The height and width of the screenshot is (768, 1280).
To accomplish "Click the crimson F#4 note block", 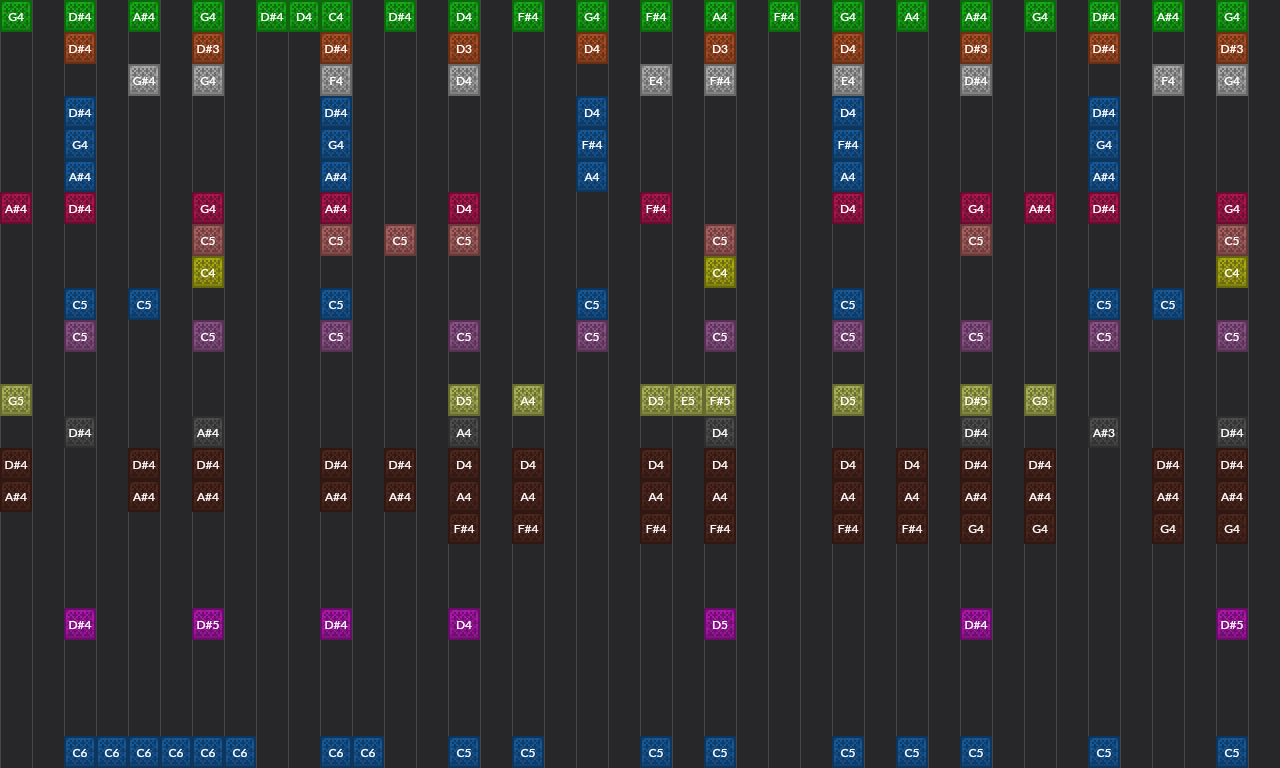I will pyautogui.click(x=656, y=208).
